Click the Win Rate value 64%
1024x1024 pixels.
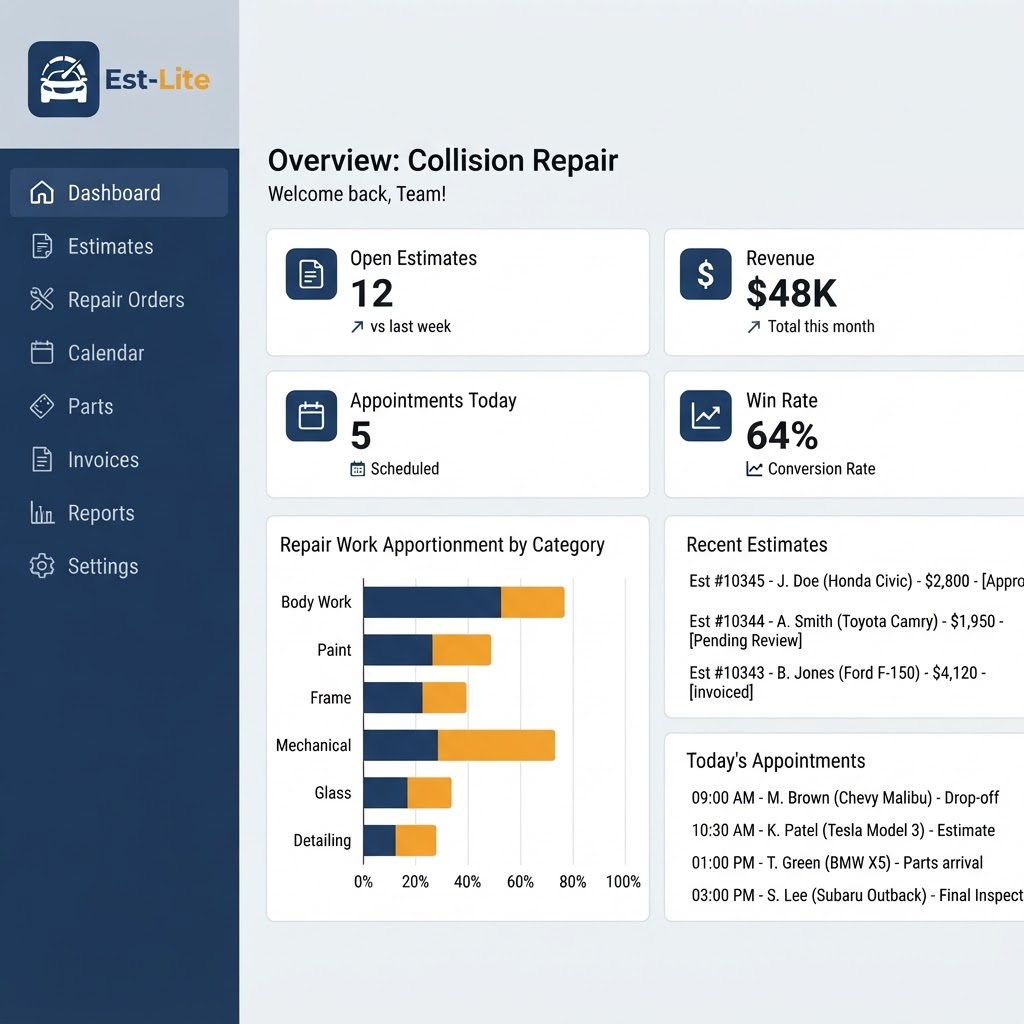782,436
